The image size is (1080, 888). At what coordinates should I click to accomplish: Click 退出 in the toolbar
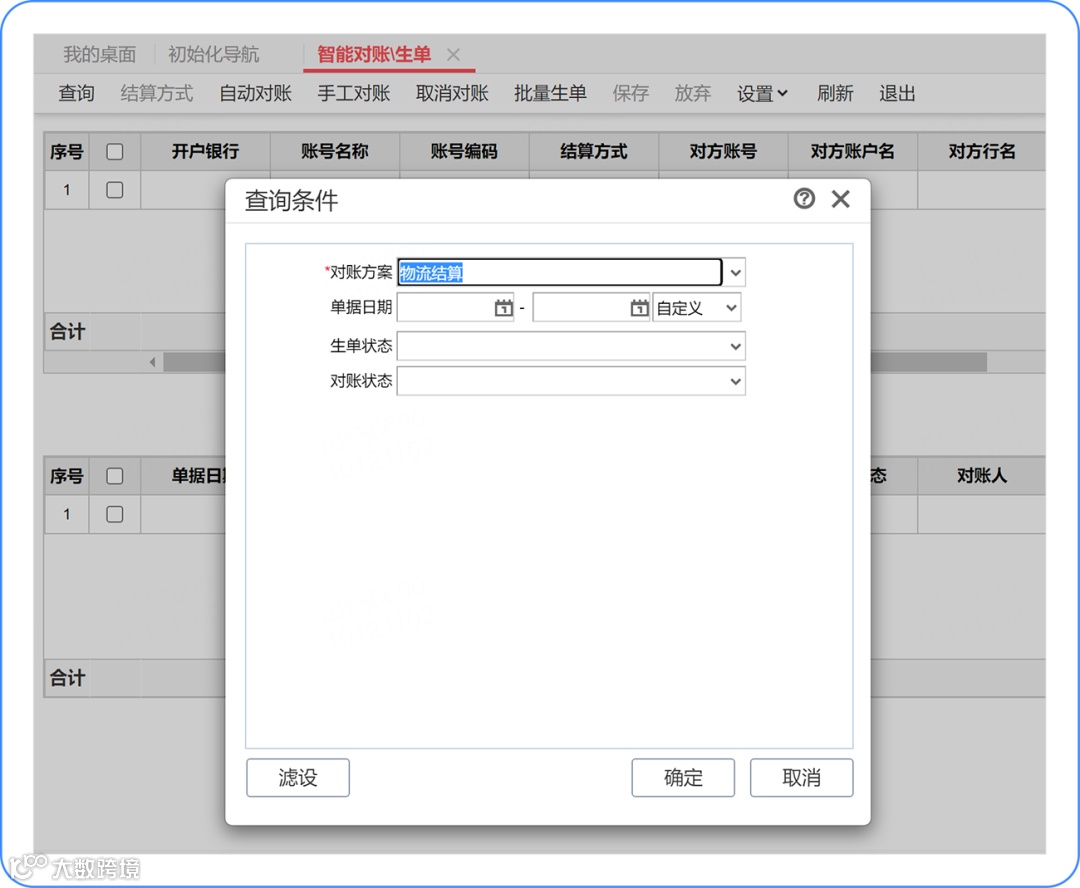897,94
